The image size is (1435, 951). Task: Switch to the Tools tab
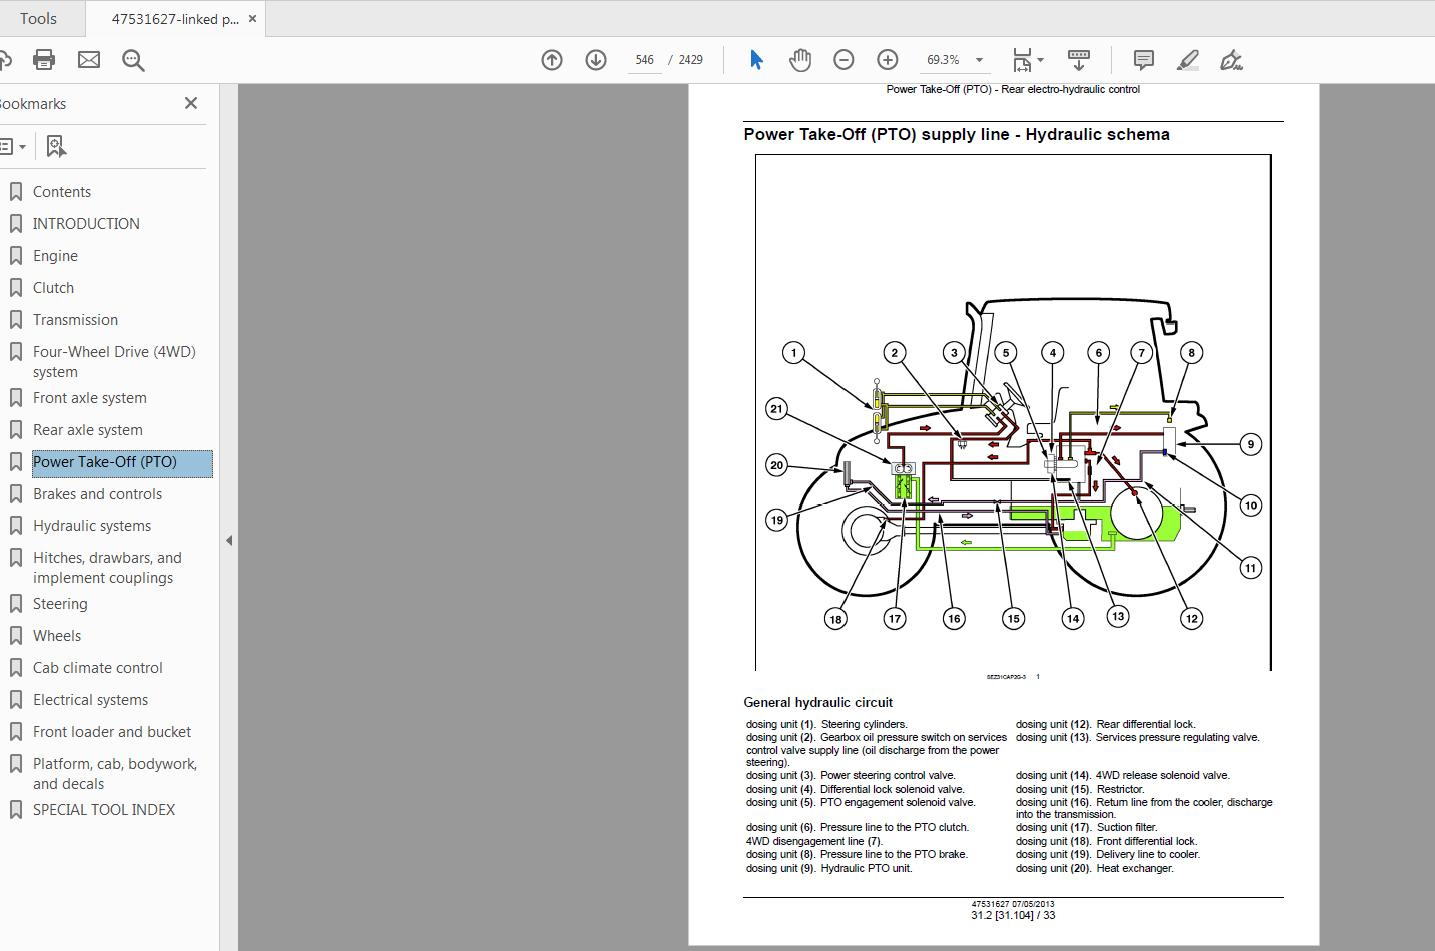(39, 17)
